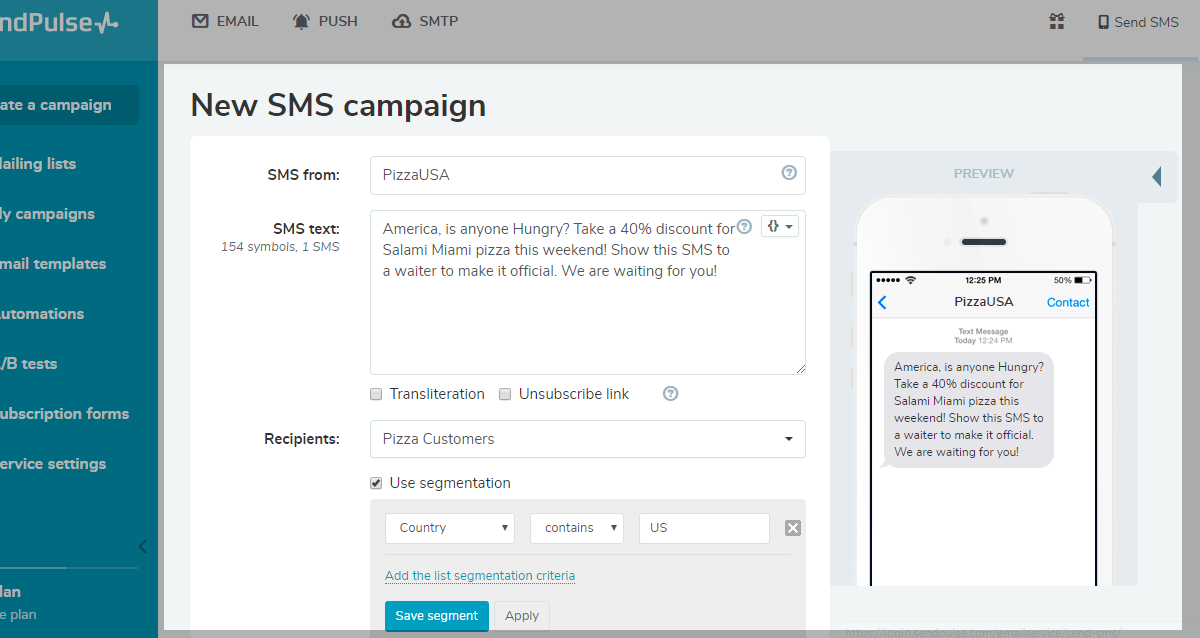Enable the Unsubscribe link checkbox
The width and height of the screenshot is (1200, 638).
[x=504, y=393]
